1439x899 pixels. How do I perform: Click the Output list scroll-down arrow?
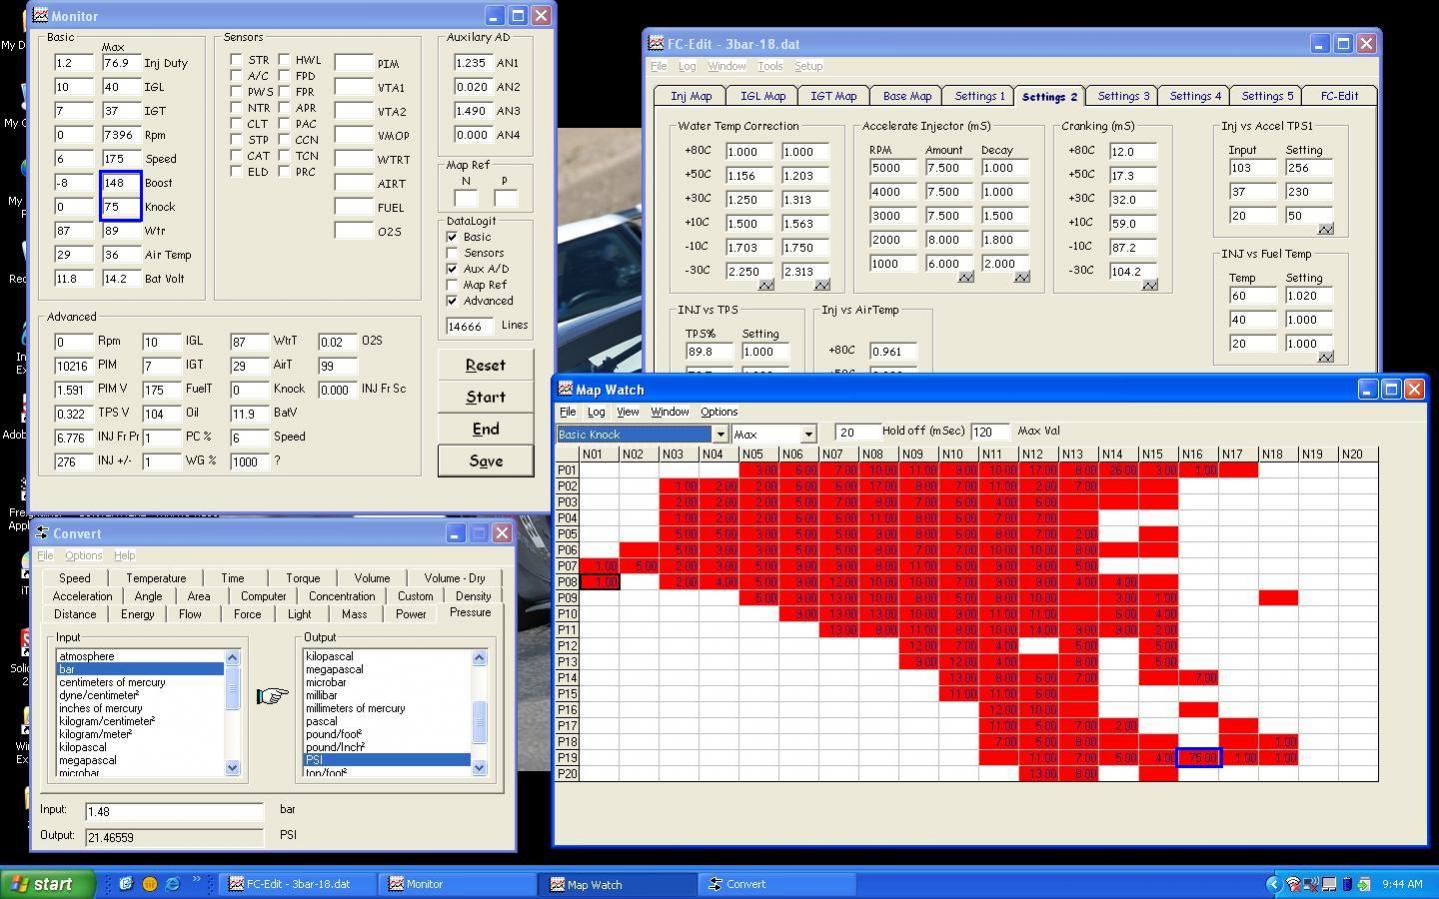point(479,768)
